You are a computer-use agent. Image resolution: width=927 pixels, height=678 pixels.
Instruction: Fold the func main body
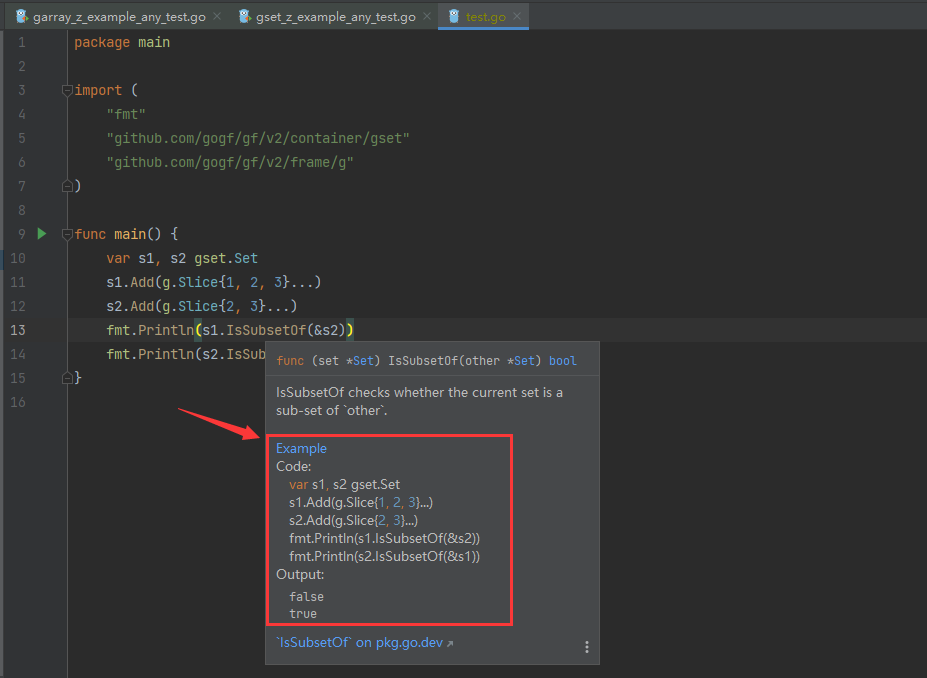click(x=67, y=234)
